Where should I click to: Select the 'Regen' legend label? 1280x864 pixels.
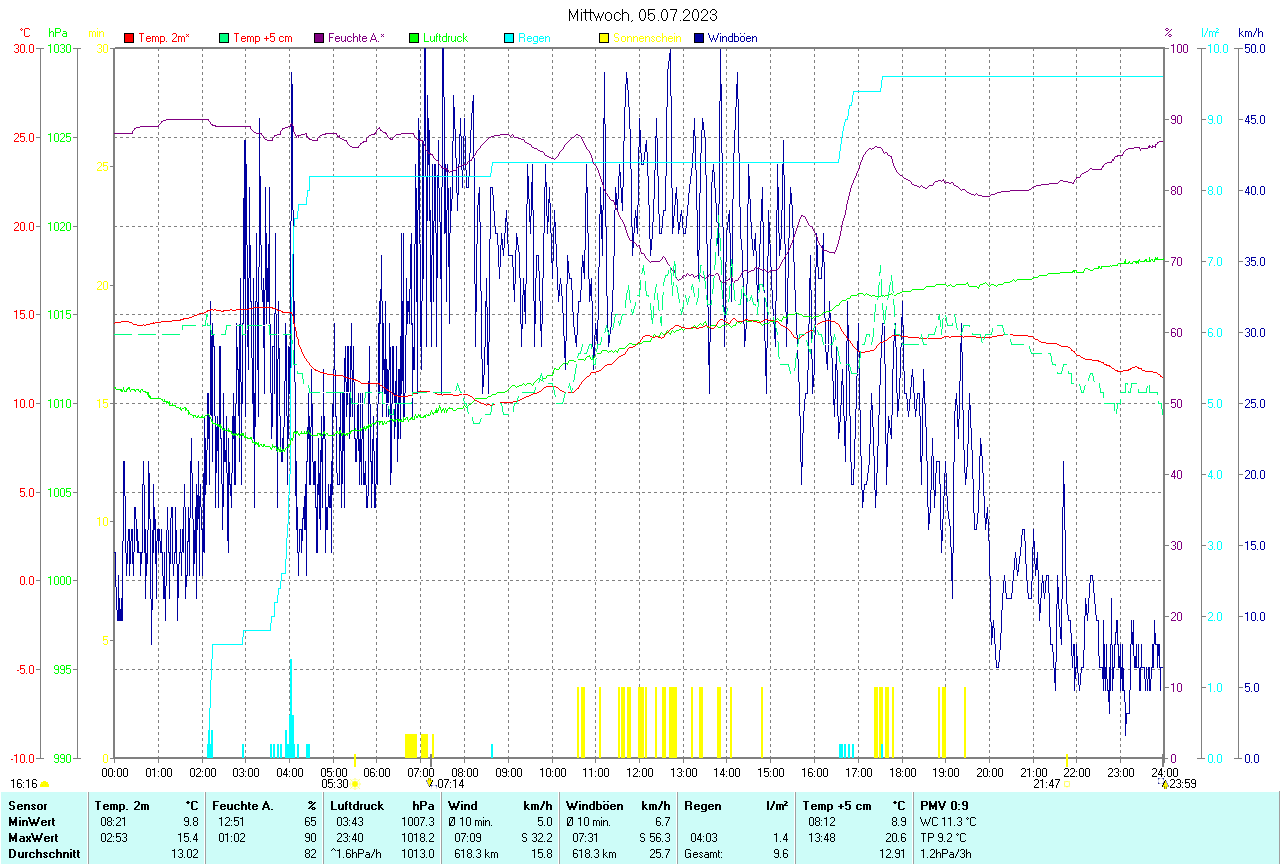click(532, 38)
